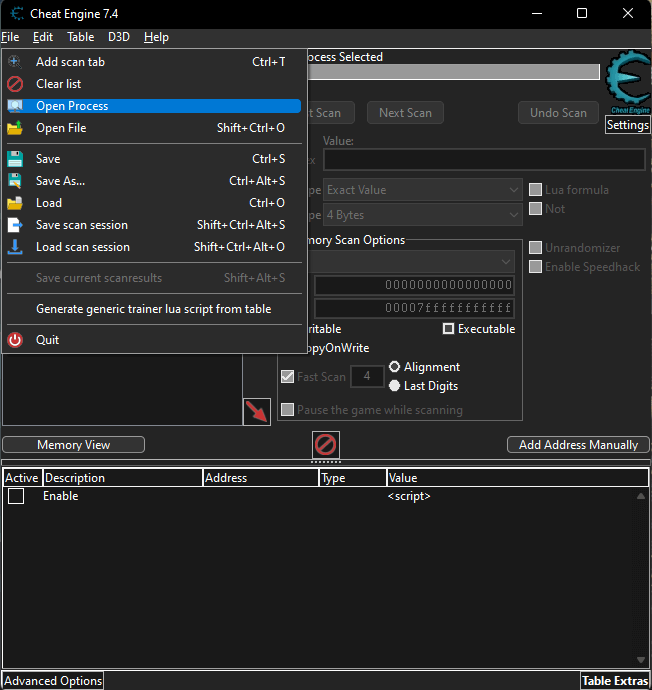Click the Cheat Engine logo at top right
The width and height of the screenshot is (652, 690).
(628, 81)
